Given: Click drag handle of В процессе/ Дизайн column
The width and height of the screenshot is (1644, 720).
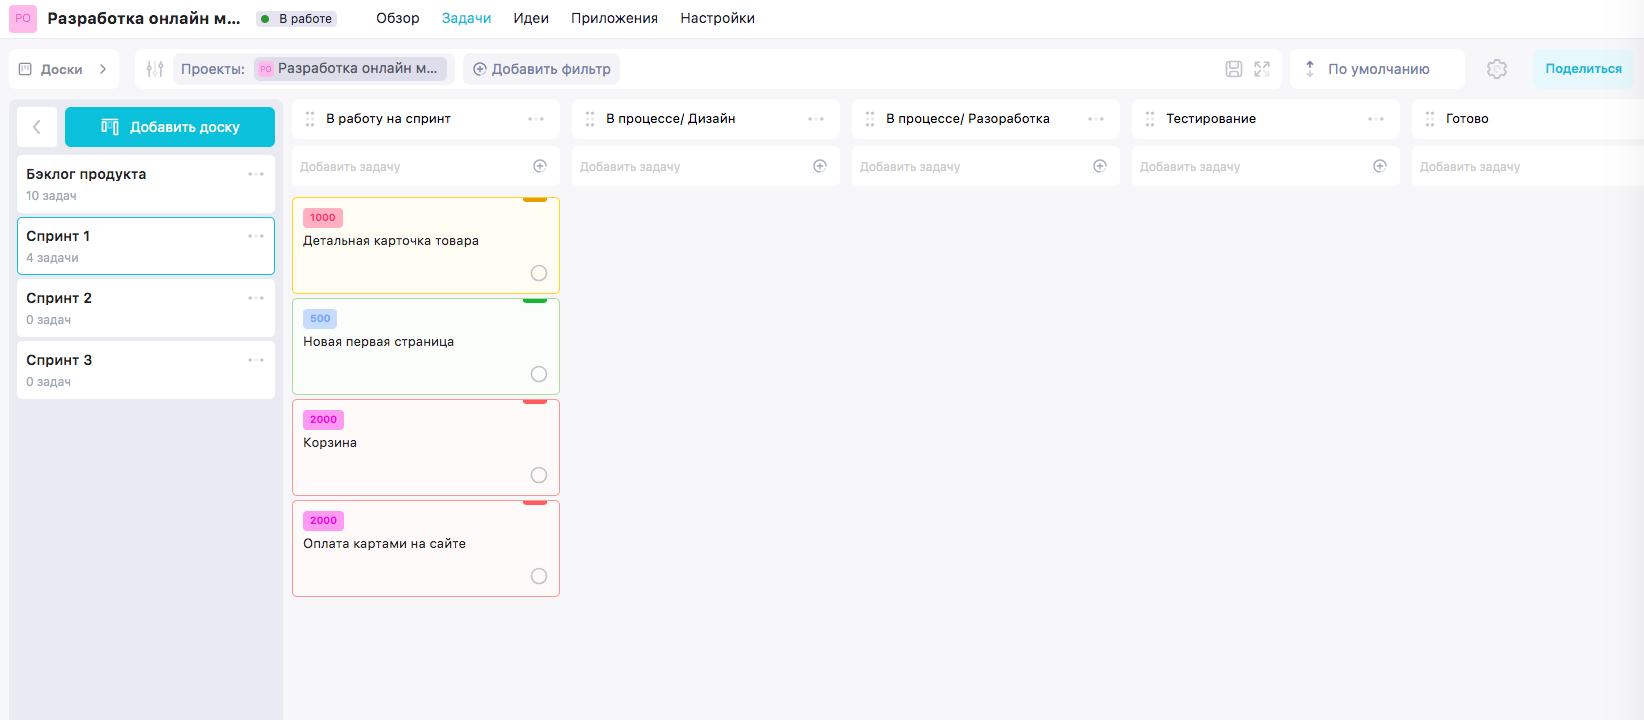Looking at the screenshot, I should click(x=590, y=119).
